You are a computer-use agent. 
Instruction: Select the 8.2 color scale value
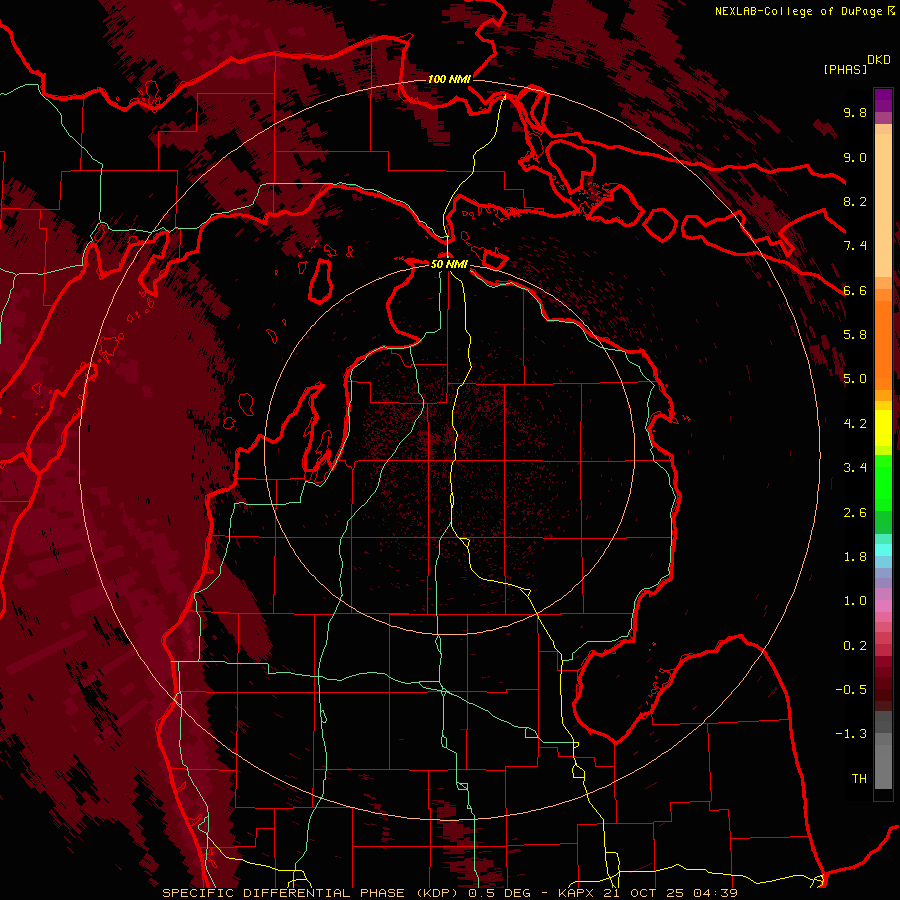pos(855,201)
